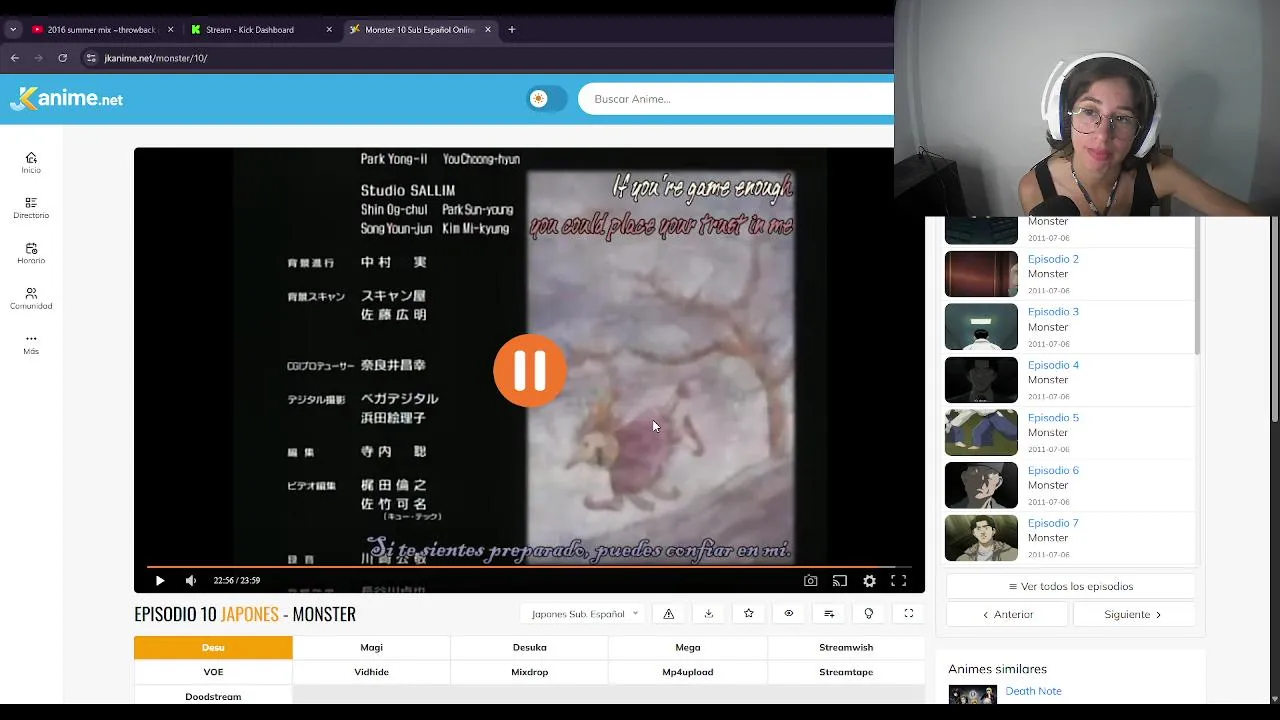
Task: Go to the next episode with Siguiente
Action: point(1133,615)
